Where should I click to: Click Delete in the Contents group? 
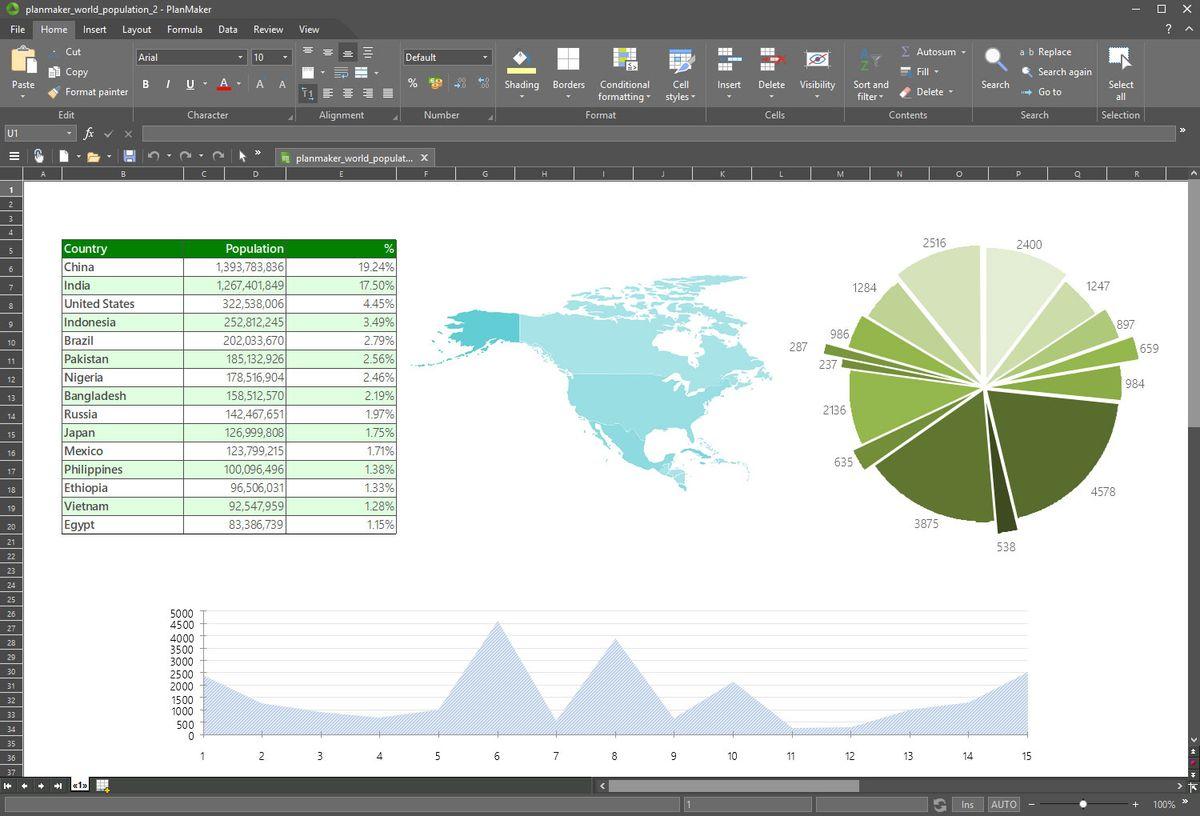(926, 92)
